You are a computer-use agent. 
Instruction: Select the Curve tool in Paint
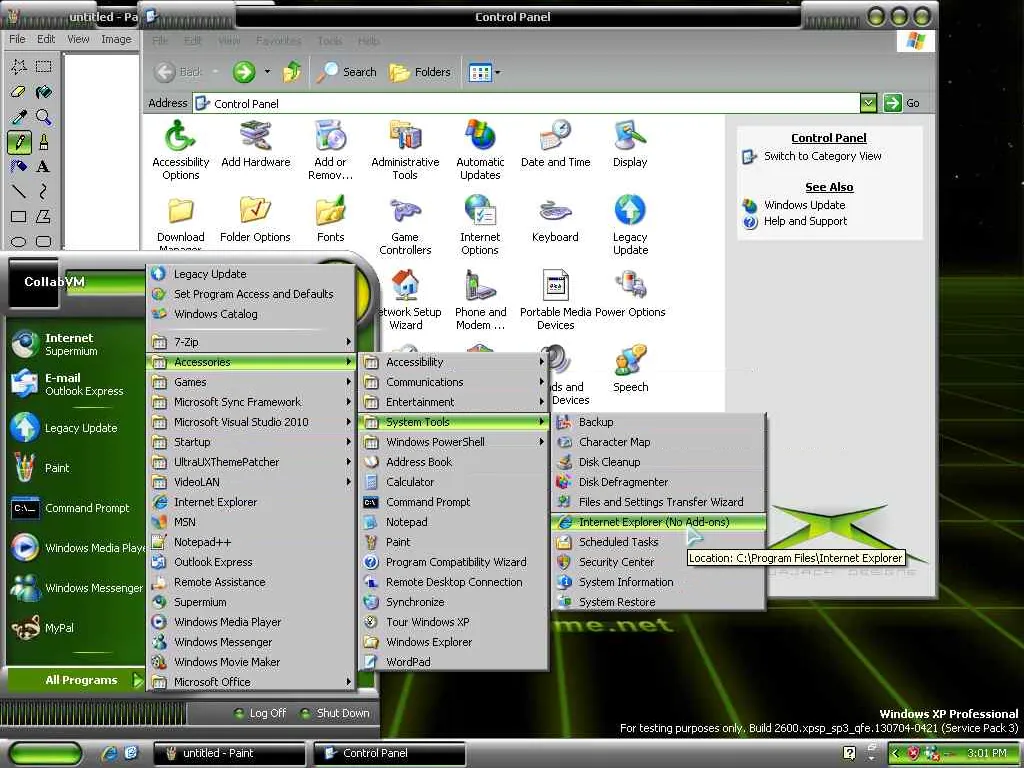pyautogui.click(x=44, y=191)
